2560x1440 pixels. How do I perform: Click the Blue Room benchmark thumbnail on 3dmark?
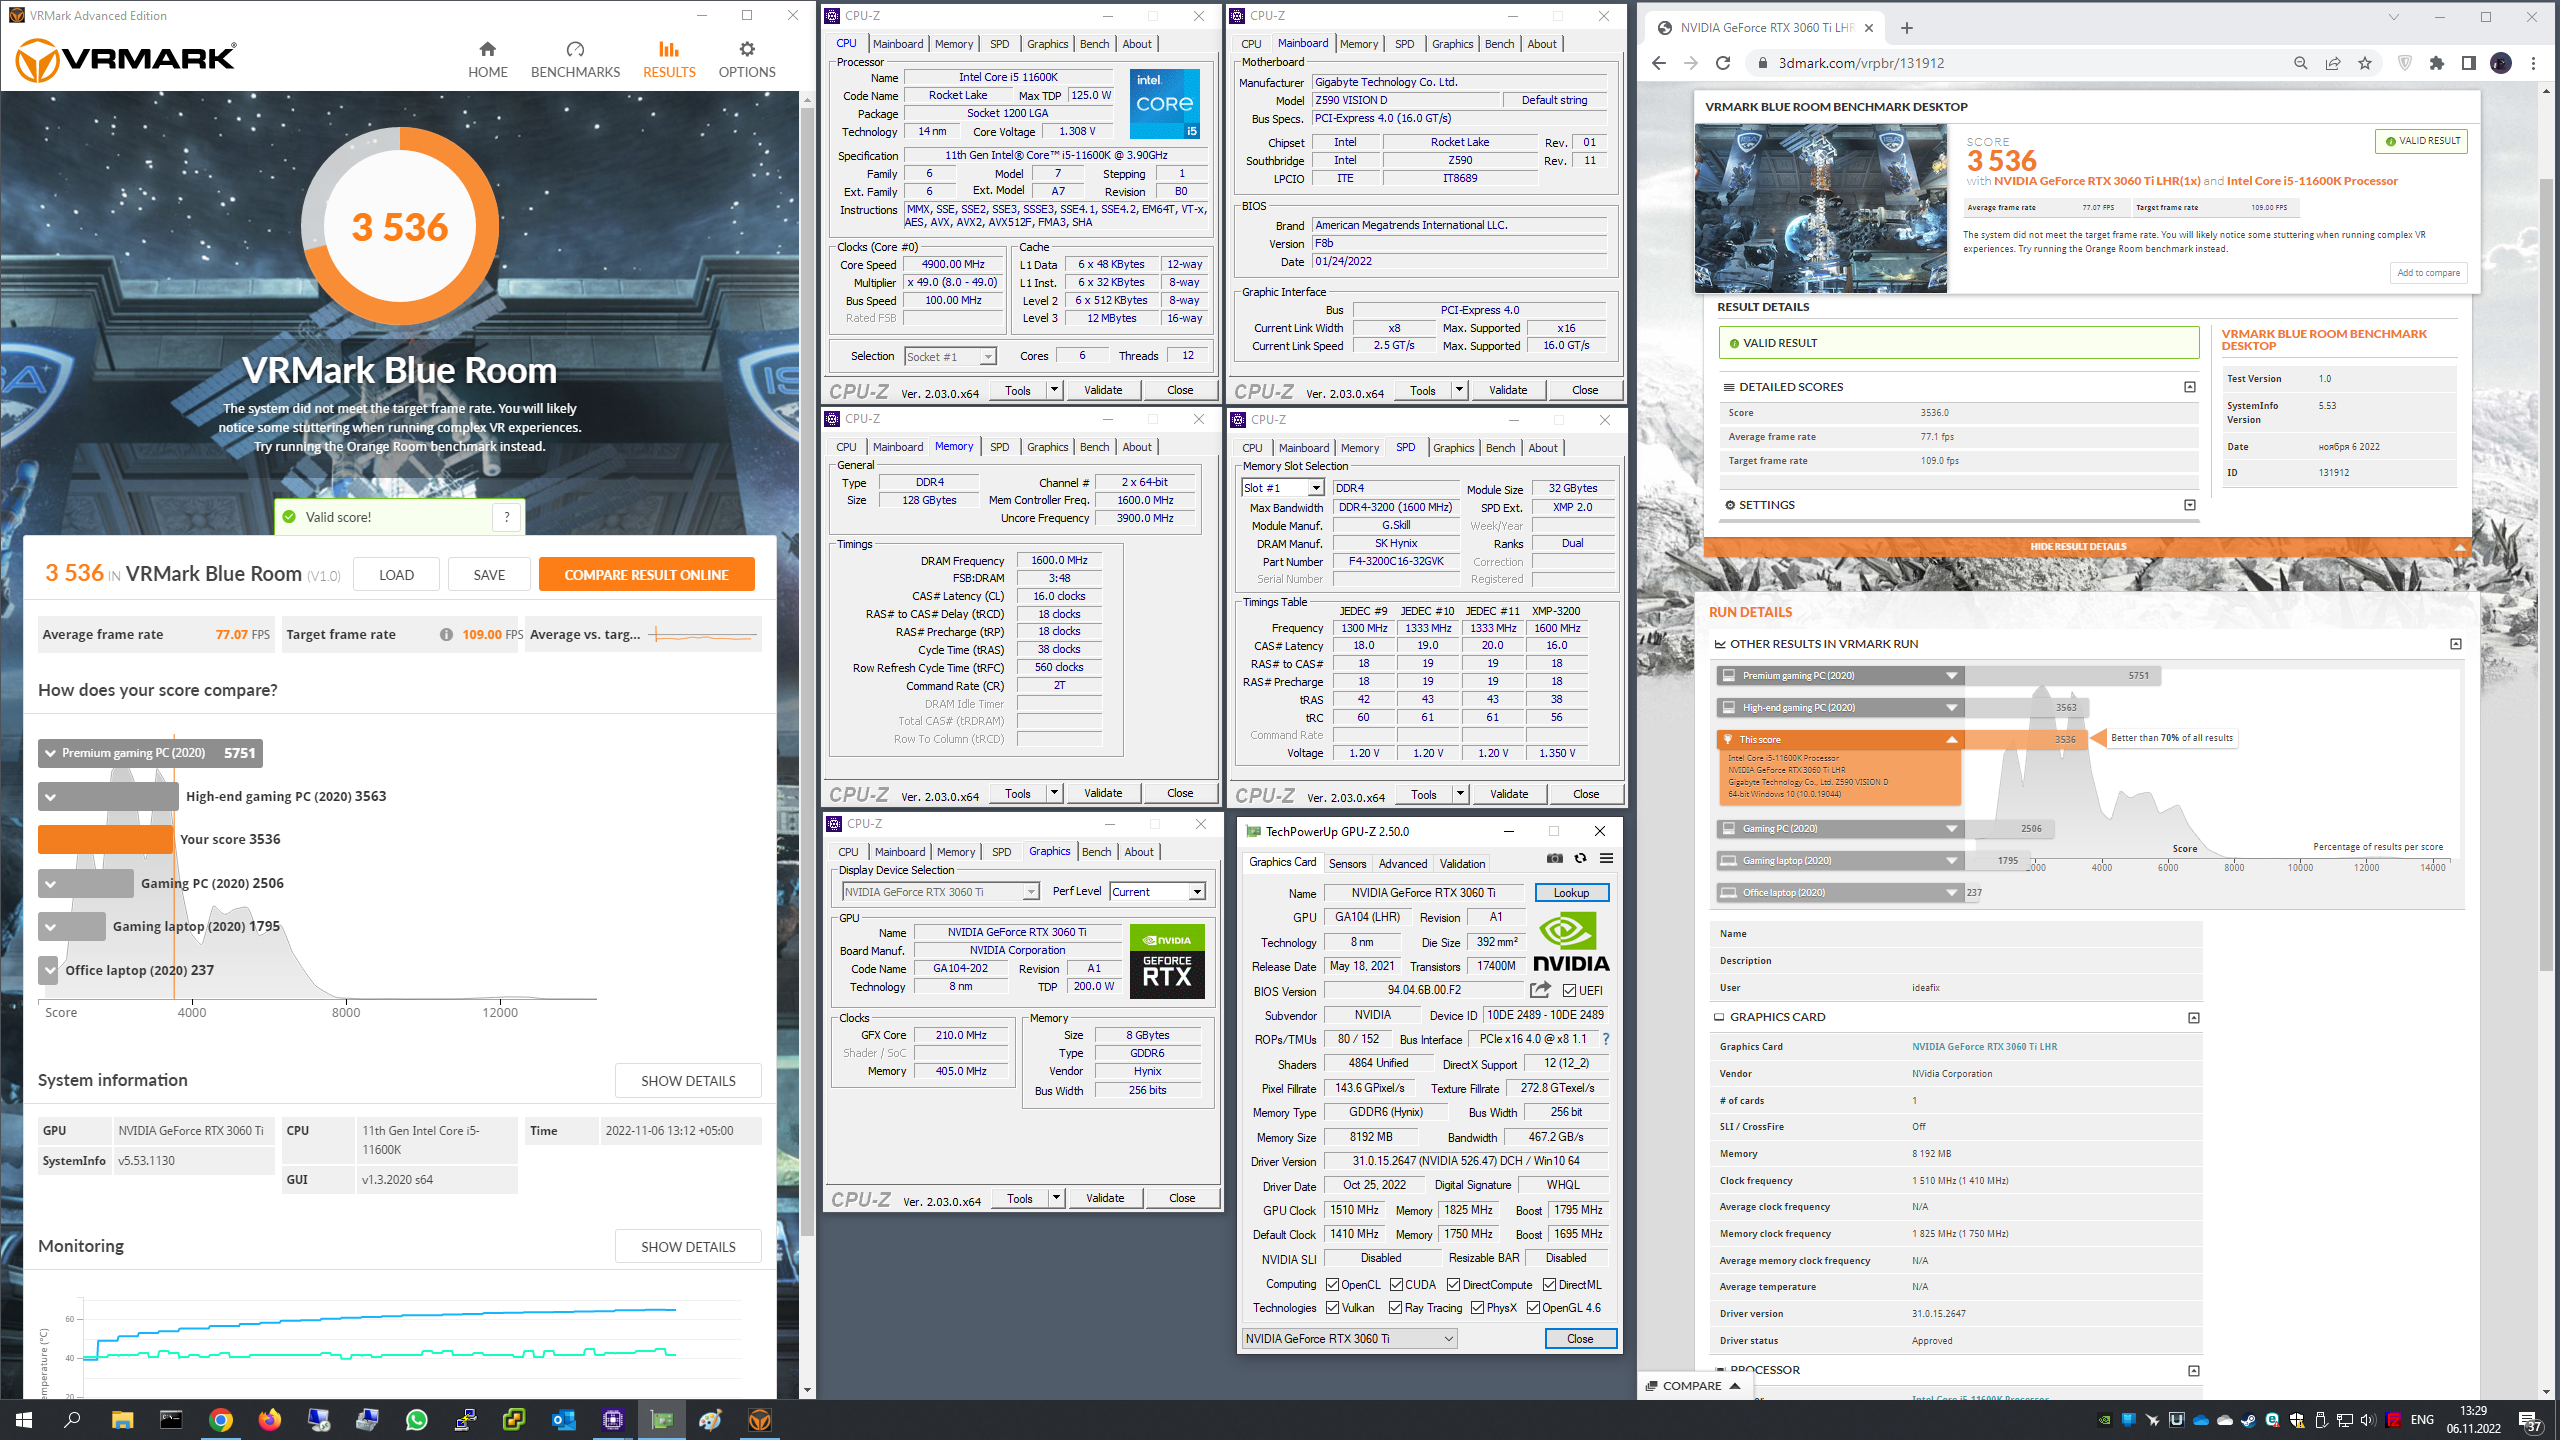coord(1821,208)
